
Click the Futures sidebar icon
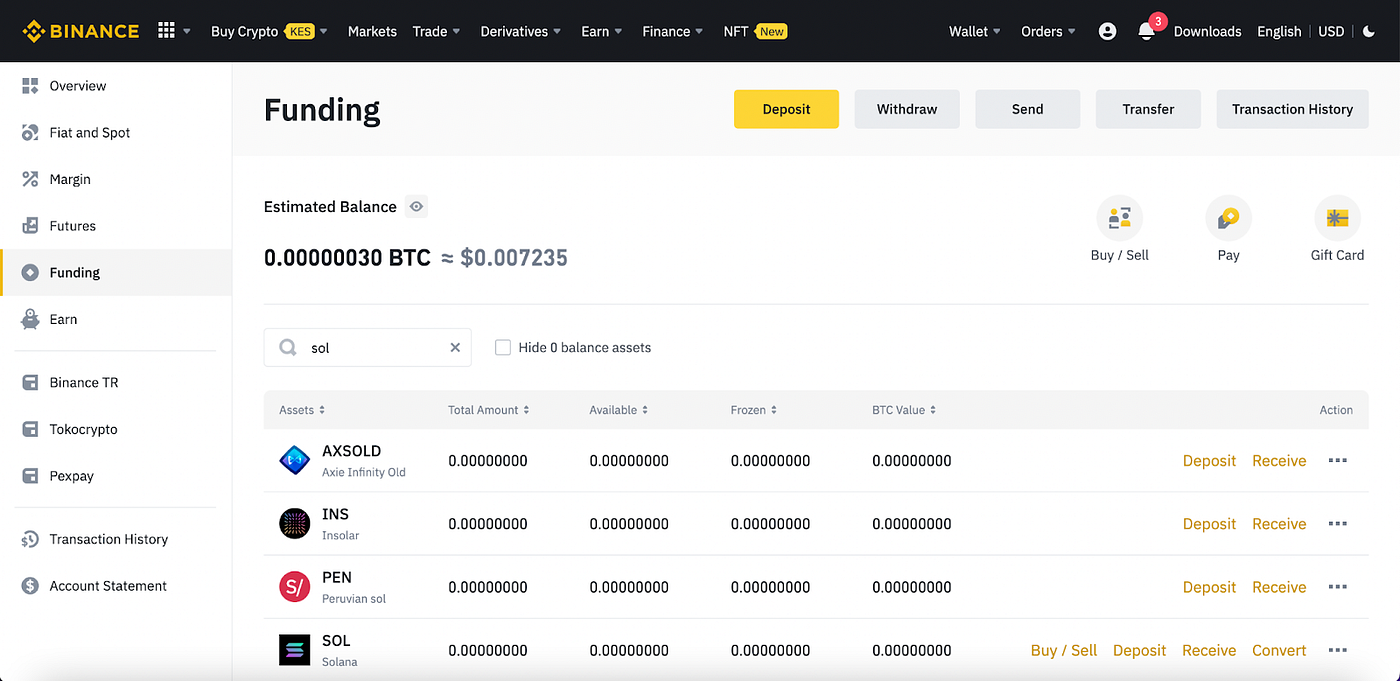click(30, 226)
